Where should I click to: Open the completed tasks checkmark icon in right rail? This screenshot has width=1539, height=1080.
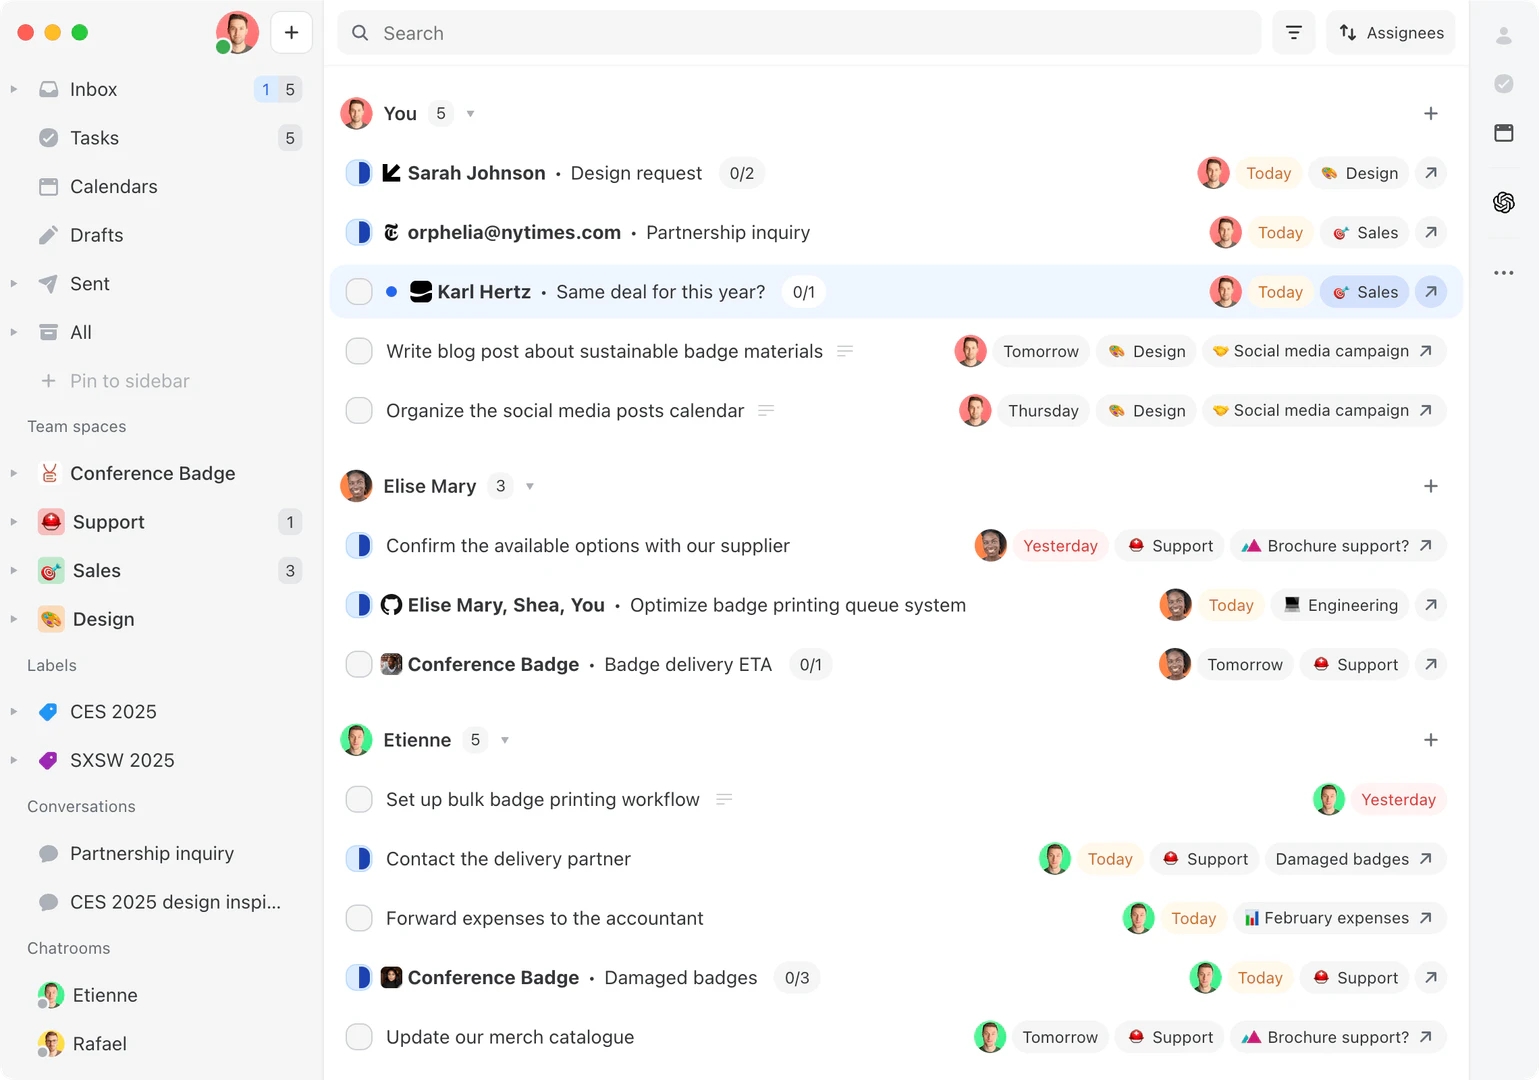(x=1503, y=84)
